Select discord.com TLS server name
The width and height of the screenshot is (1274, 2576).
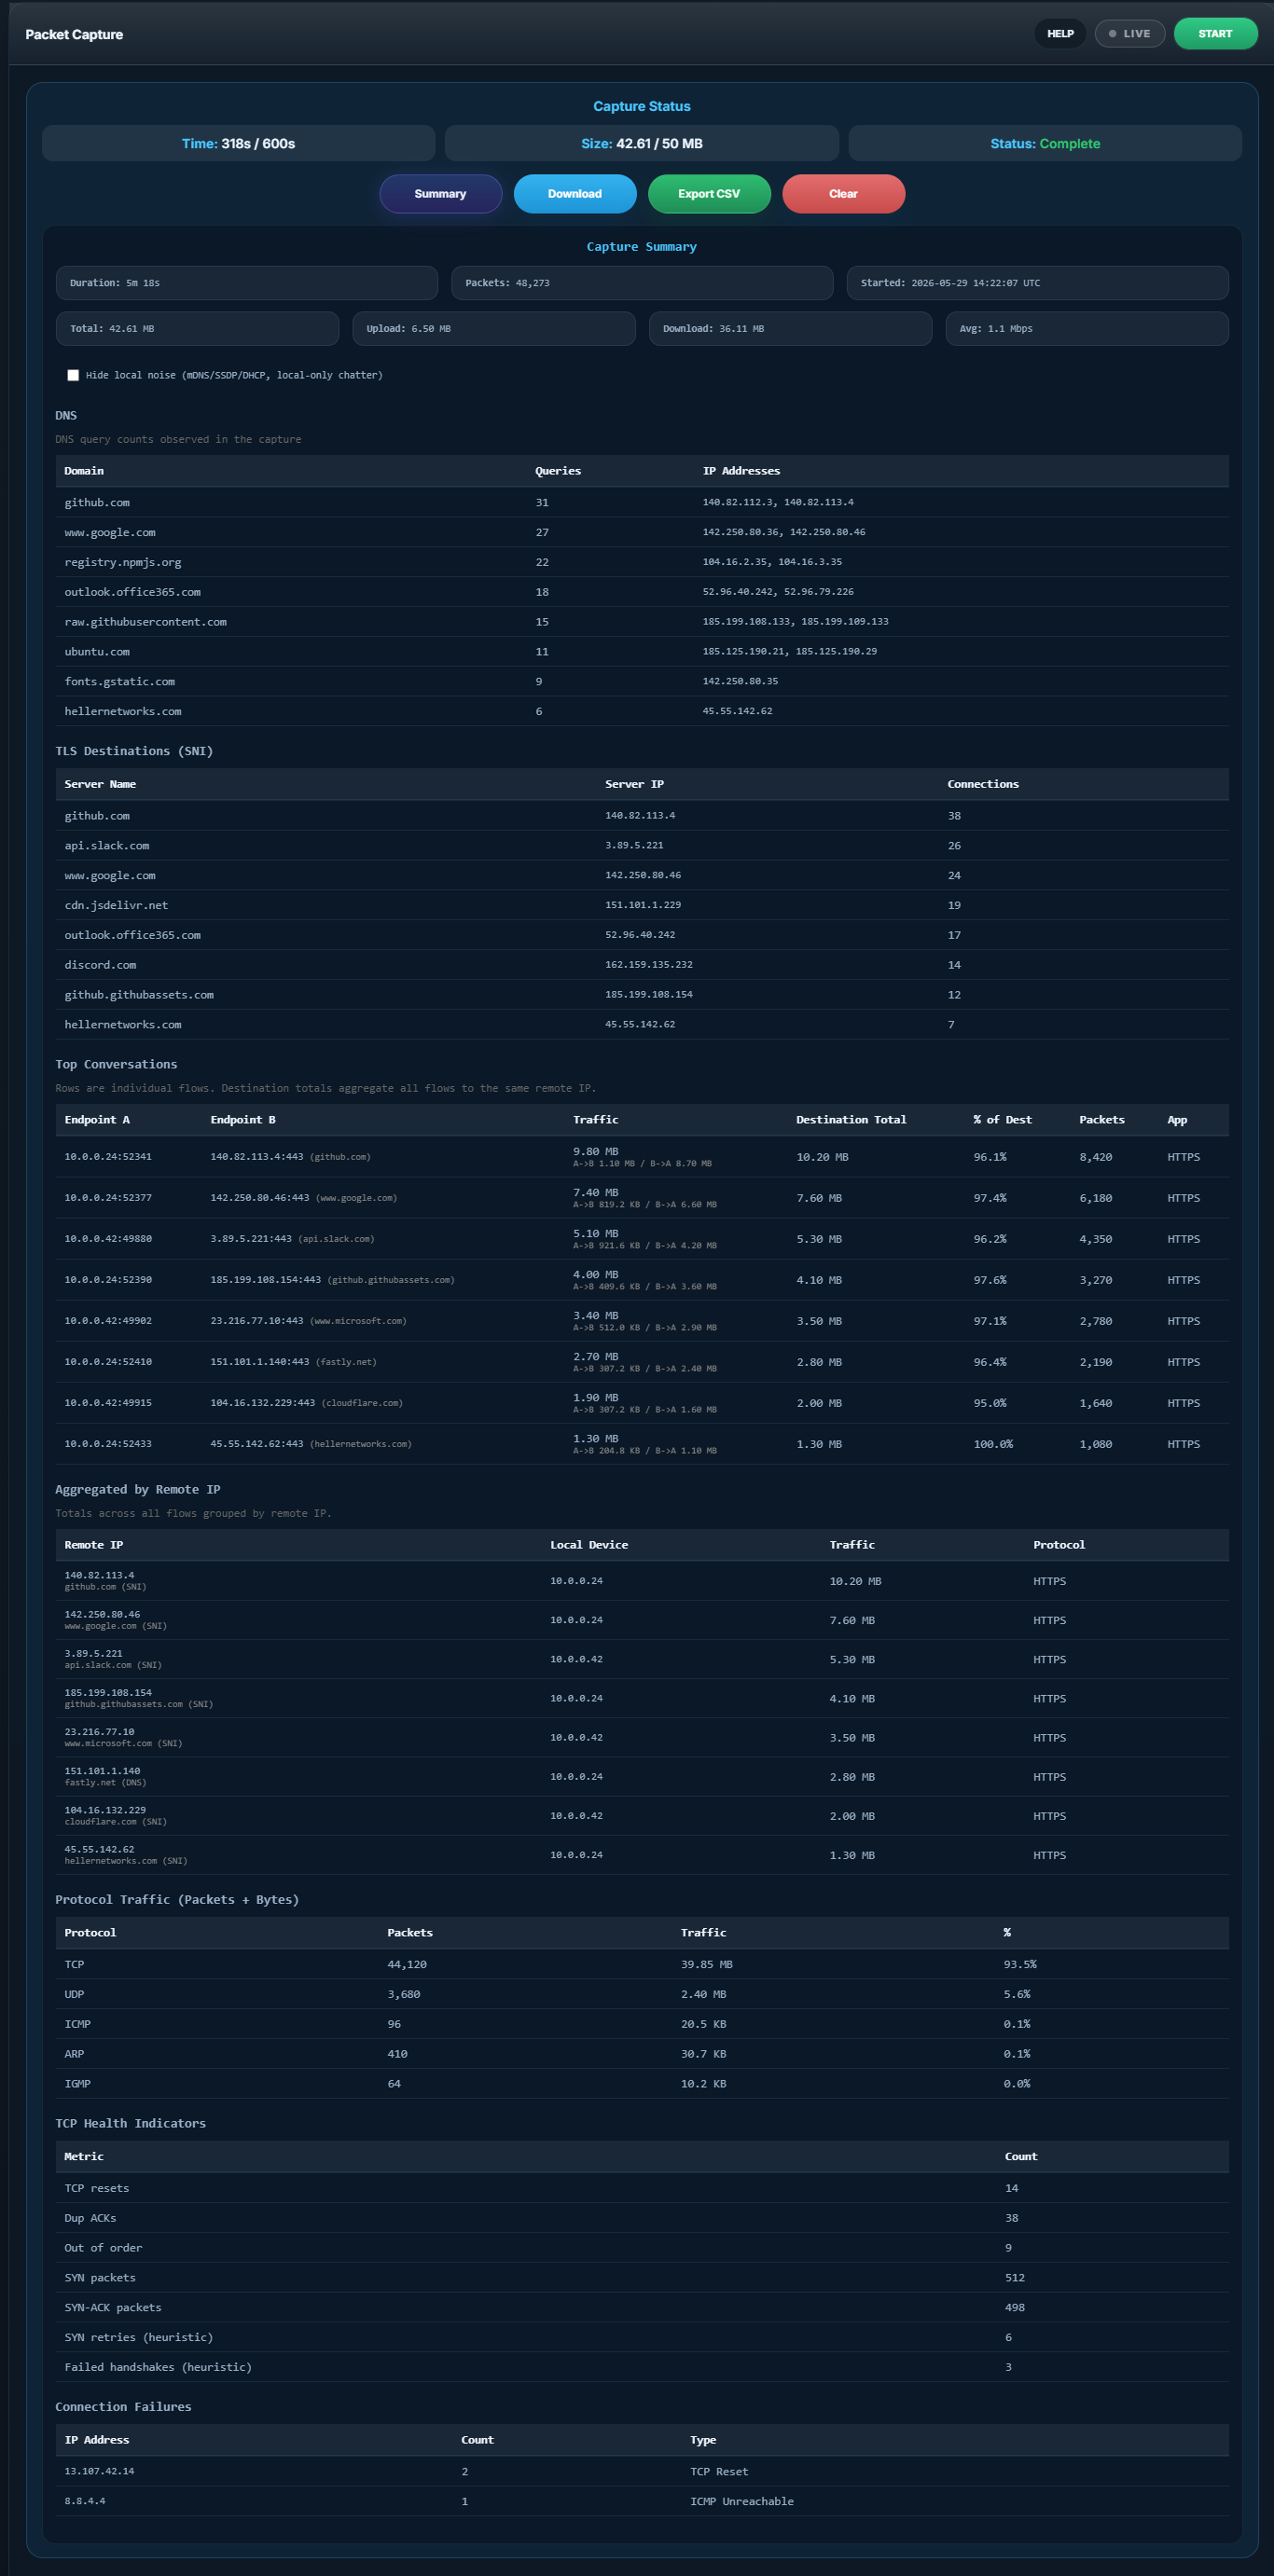100,965
